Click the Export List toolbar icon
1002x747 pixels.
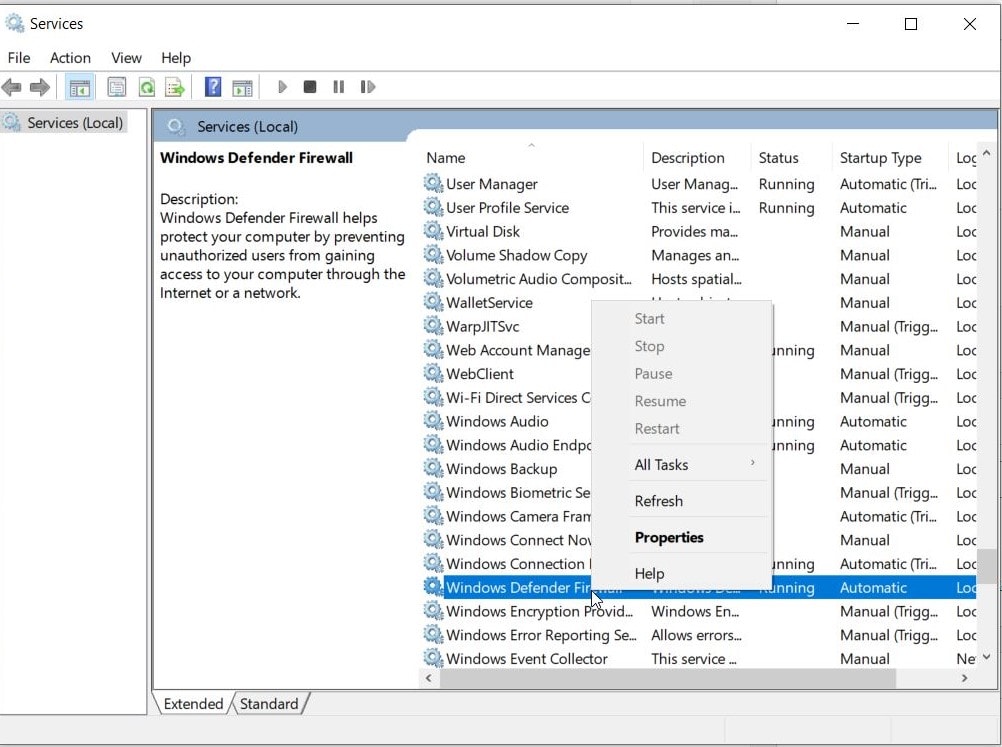pyautogui.click(x=174, y=87)
